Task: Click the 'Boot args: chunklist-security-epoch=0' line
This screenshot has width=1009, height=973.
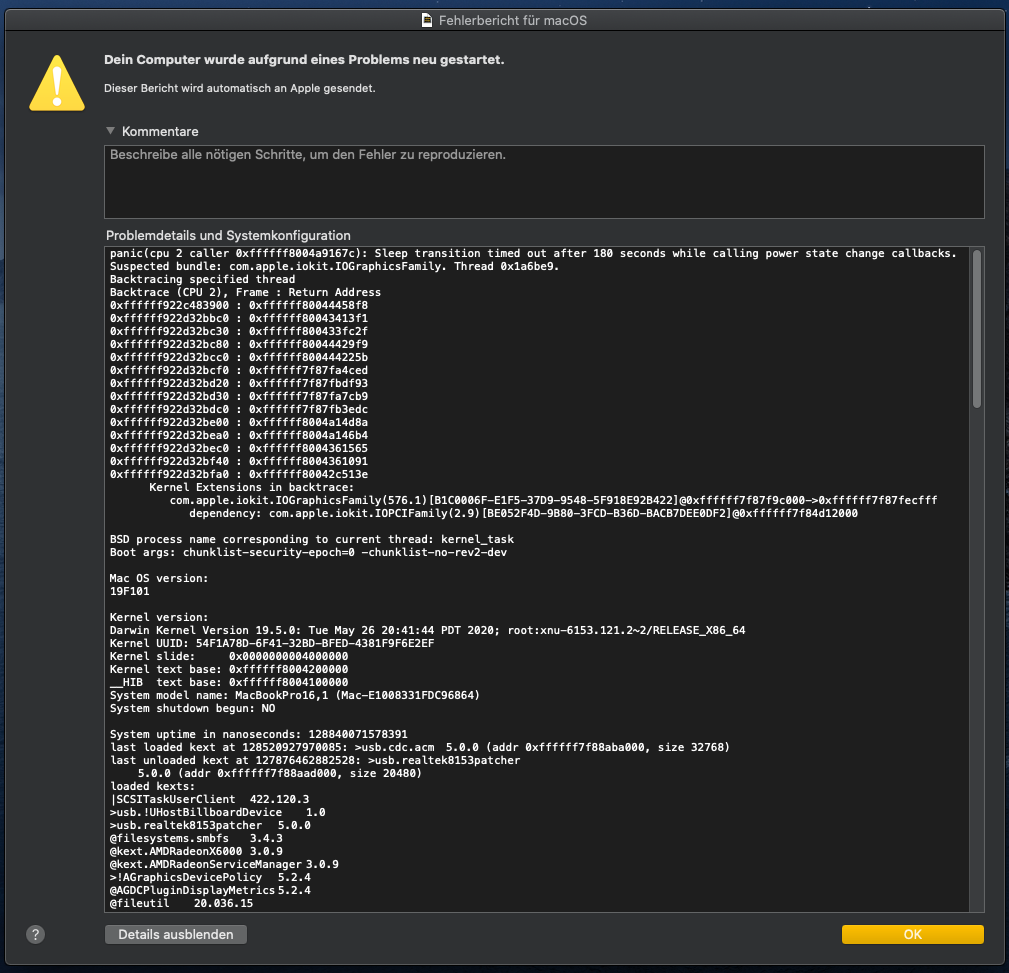Action: point(308,552)
